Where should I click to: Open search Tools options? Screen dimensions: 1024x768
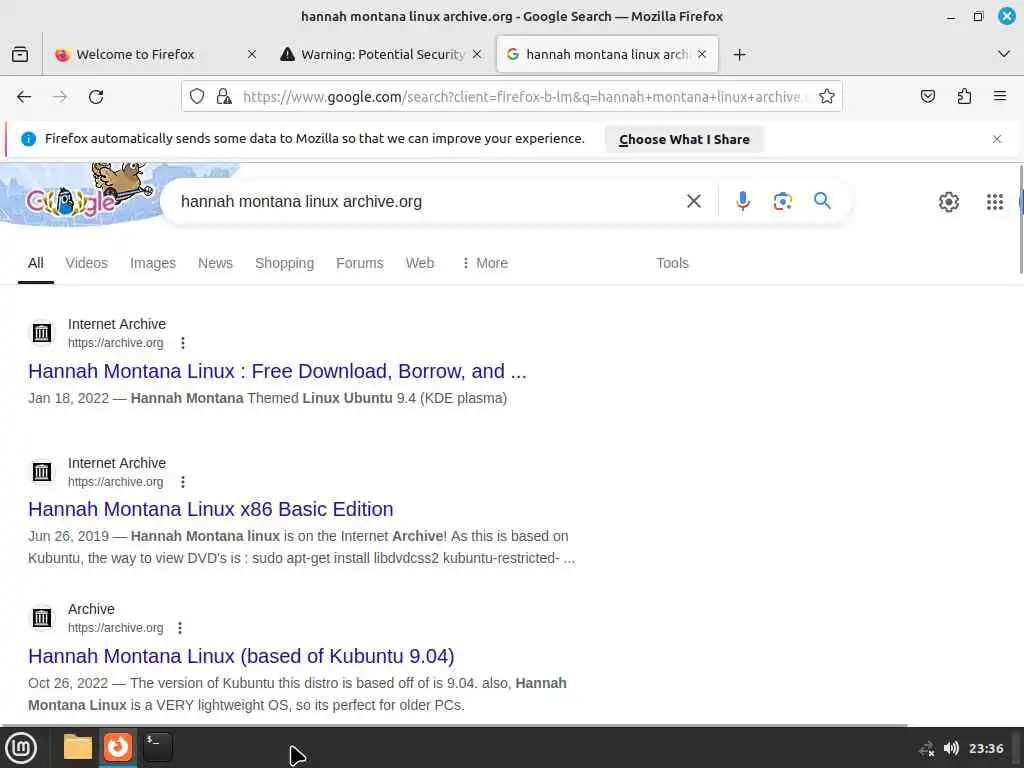tap(672, 263)
